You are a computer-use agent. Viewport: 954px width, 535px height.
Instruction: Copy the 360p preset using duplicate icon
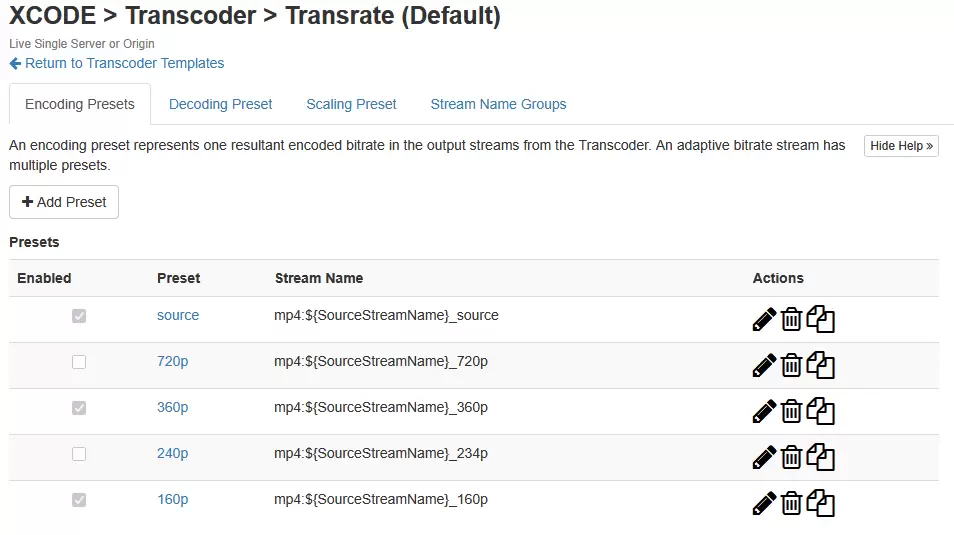coord(820,411)
